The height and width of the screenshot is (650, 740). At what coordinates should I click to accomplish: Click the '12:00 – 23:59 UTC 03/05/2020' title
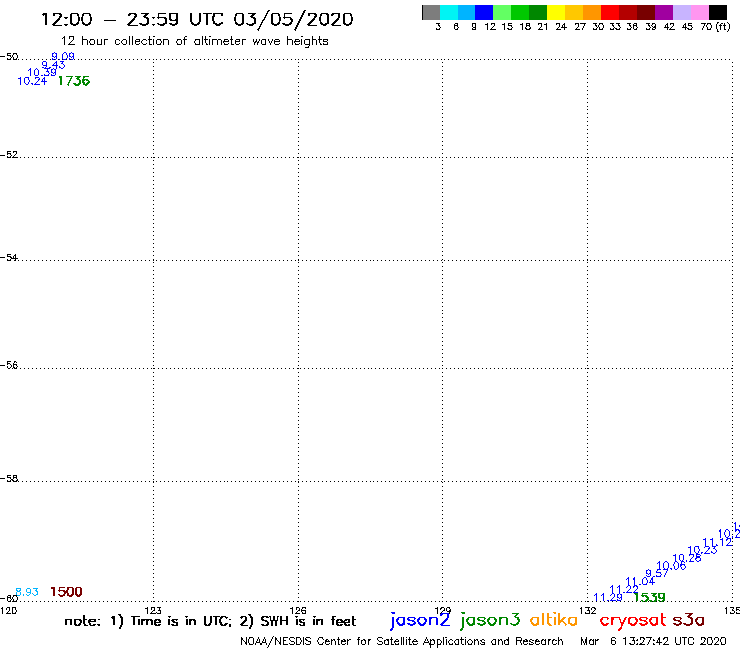click(x=197, y=19)
